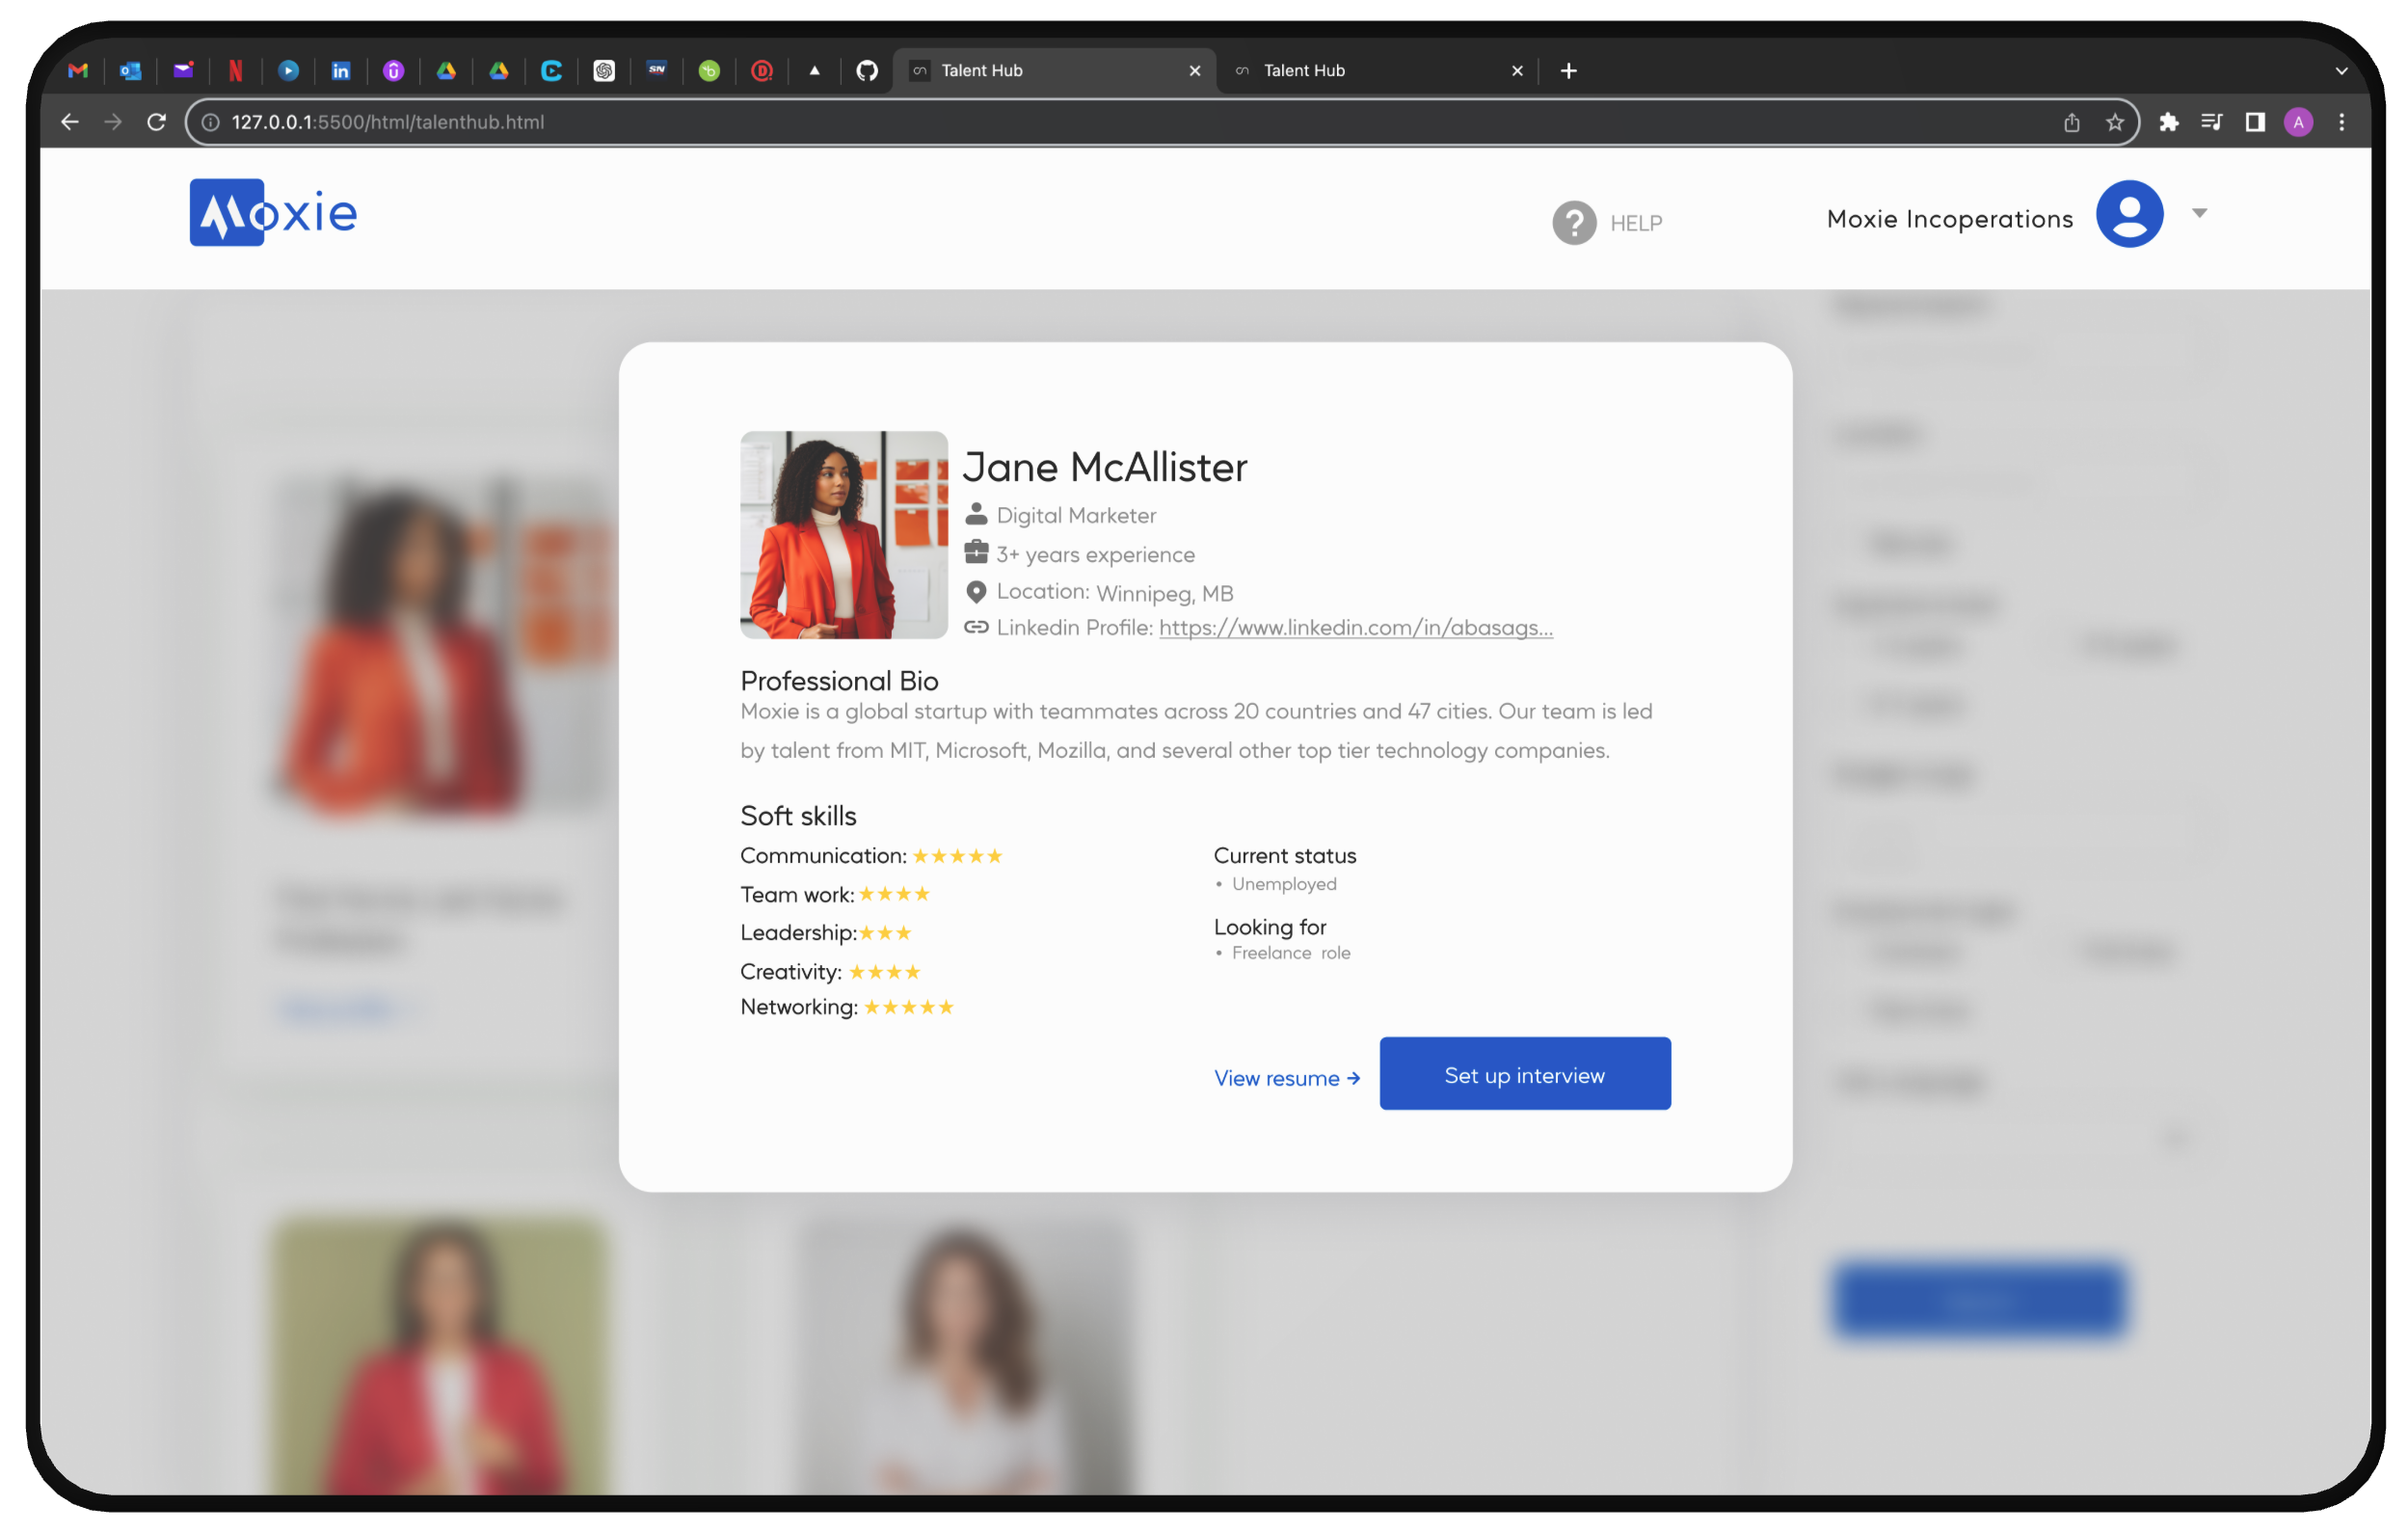The height and width of the screenshot is (1533, 2408).
Task: Open the LinkedIn pinned tab
Action: coord(341,70)
